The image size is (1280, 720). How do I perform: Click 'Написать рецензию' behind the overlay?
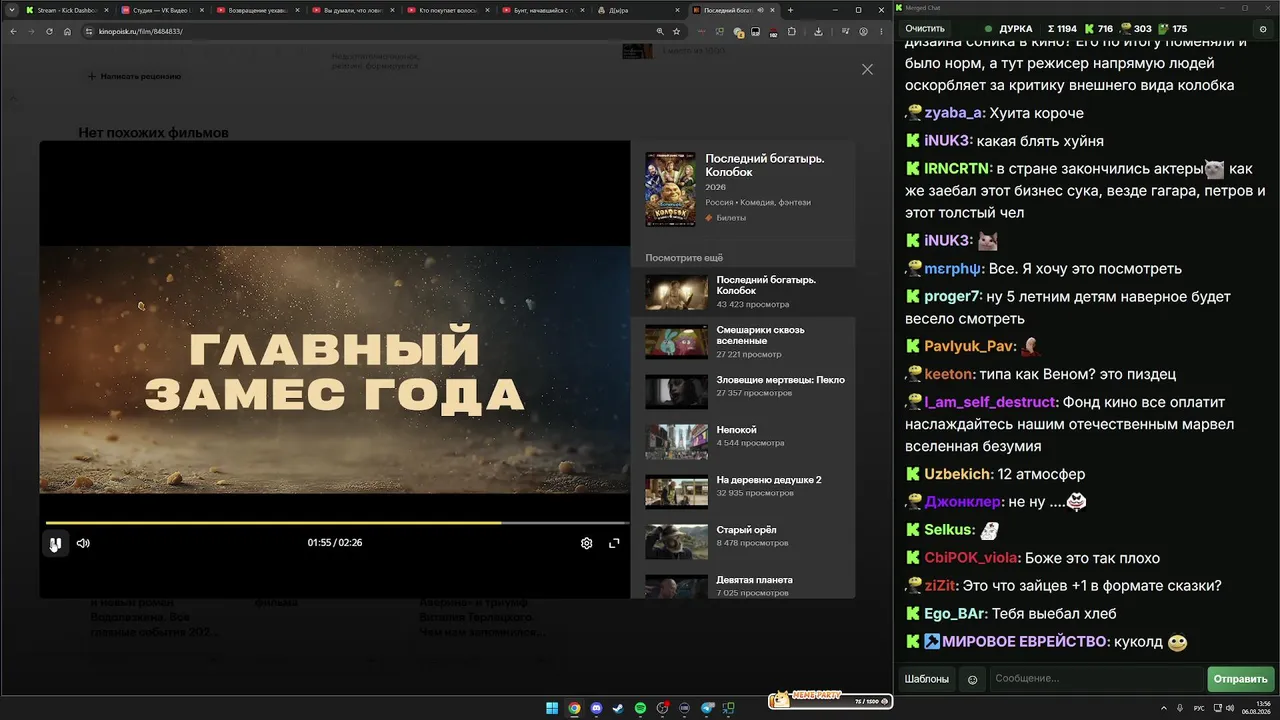(x=134, y=76)
